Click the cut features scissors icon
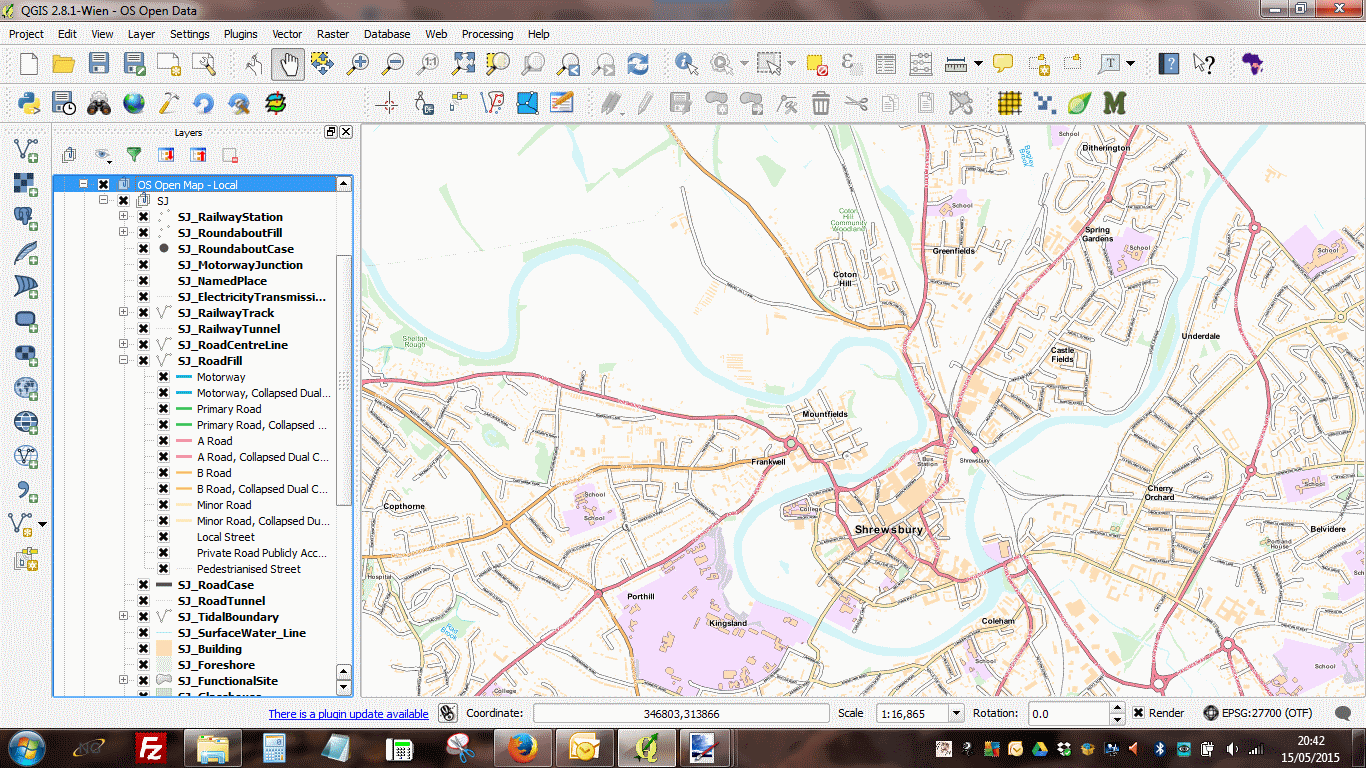Image resolution: width=1366 pixels, height=768 pixels. tap(856, 103)
